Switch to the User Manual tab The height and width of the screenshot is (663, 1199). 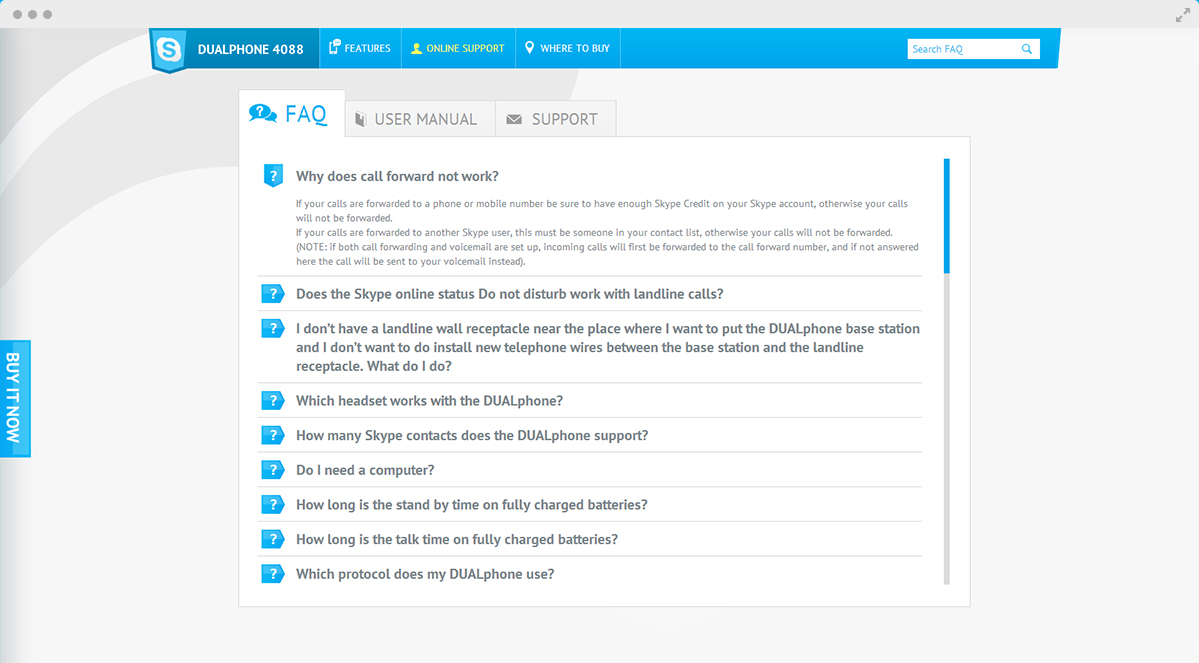coord(420,119)
